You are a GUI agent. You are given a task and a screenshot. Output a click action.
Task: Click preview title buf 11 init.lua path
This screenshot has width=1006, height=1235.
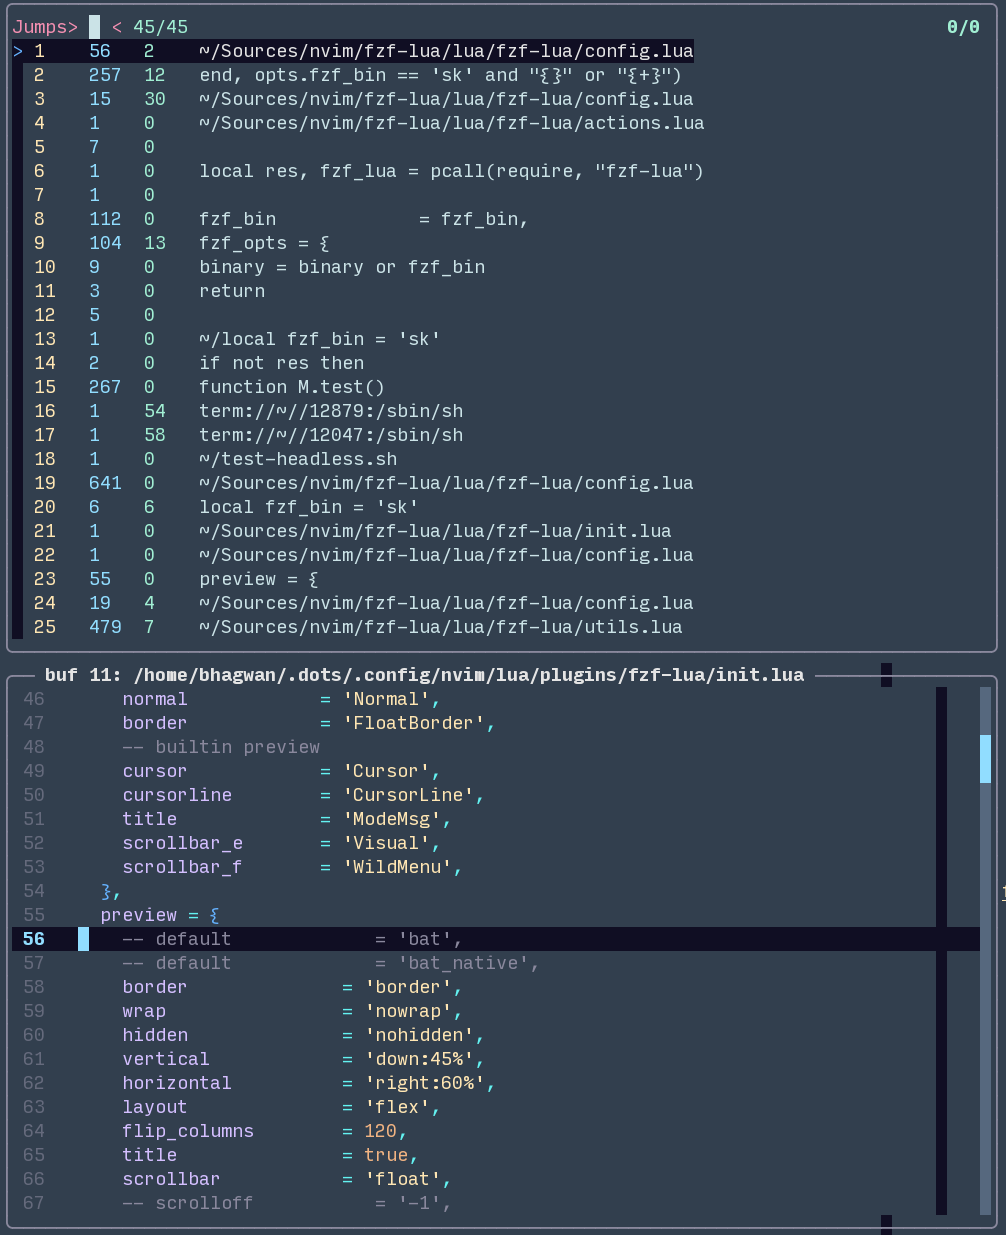click(x=424, y=675)
